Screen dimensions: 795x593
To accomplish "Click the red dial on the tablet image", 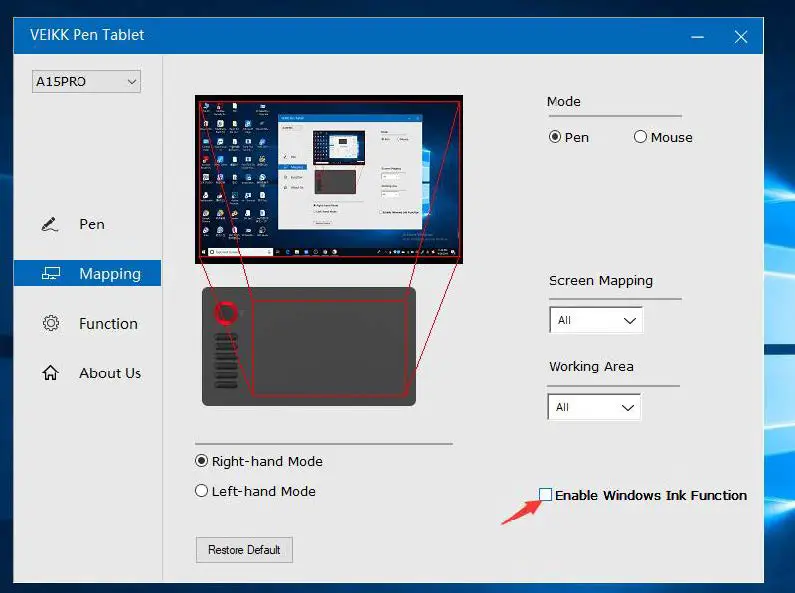I will coord(226,313).
